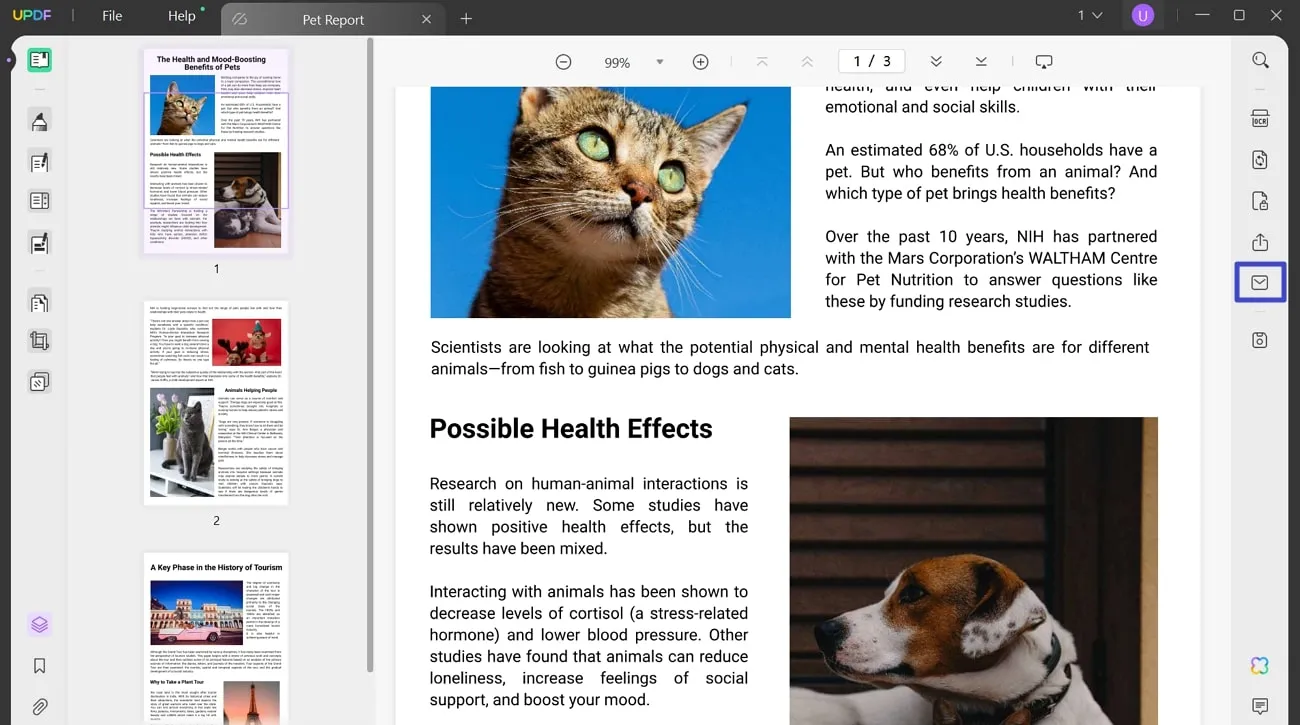Click the "An estimated 68% of U.S." paragraph
The height and width of the screenshot is (725, 1300).
pos(991,172)
